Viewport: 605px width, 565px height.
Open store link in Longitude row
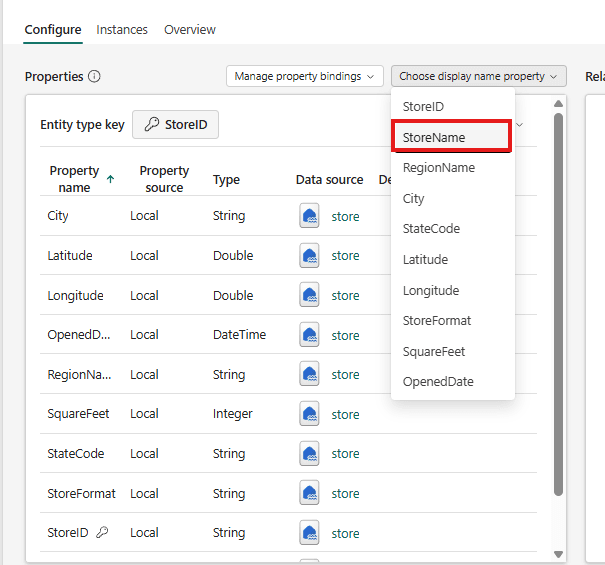coord(345,296)
